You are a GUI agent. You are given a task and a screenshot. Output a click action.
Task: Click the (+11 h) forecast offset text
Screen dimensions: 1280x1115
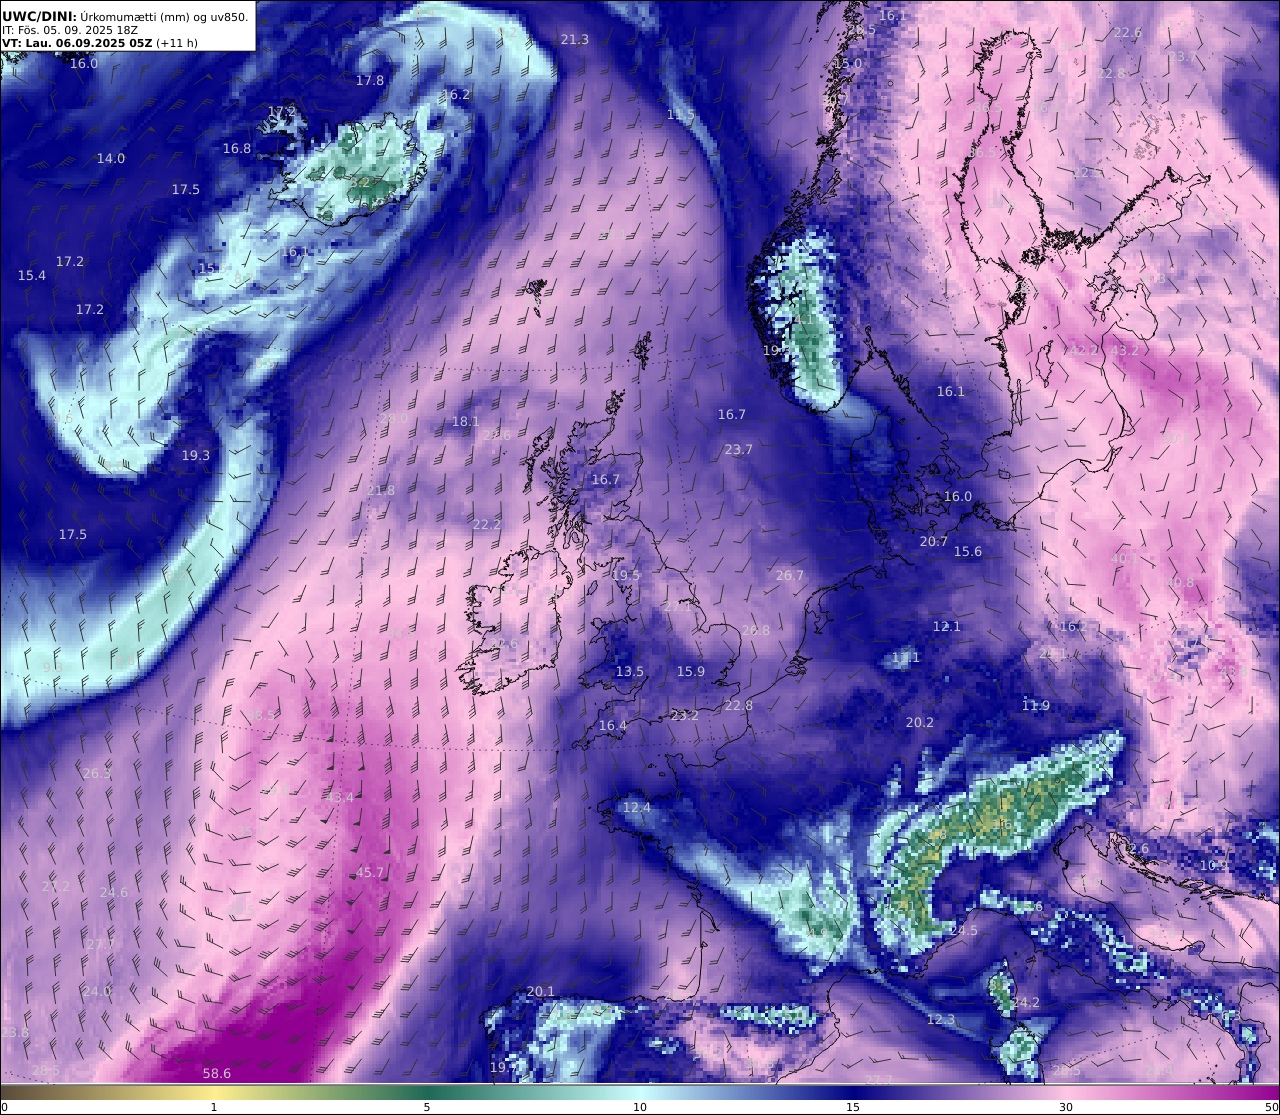coord(177,43)
